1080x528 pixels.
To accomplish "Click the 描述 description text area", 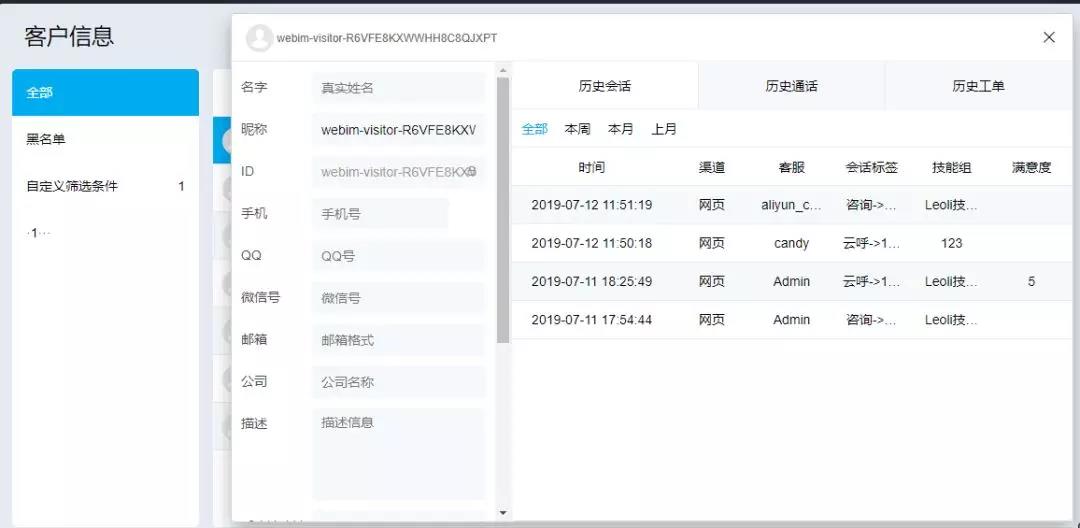I will click(x=398, y=453).
